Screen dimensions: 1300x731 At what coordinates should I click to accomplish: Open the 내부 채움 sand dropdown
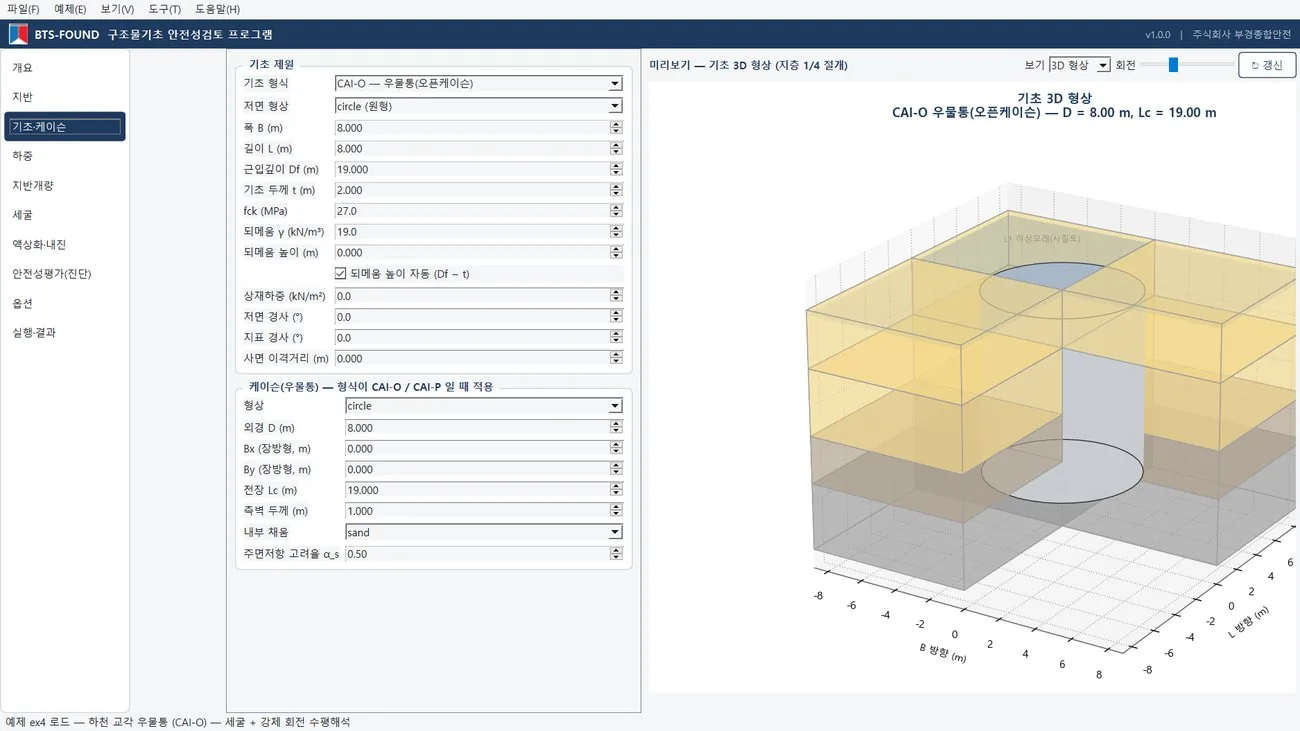click(483, 533)
